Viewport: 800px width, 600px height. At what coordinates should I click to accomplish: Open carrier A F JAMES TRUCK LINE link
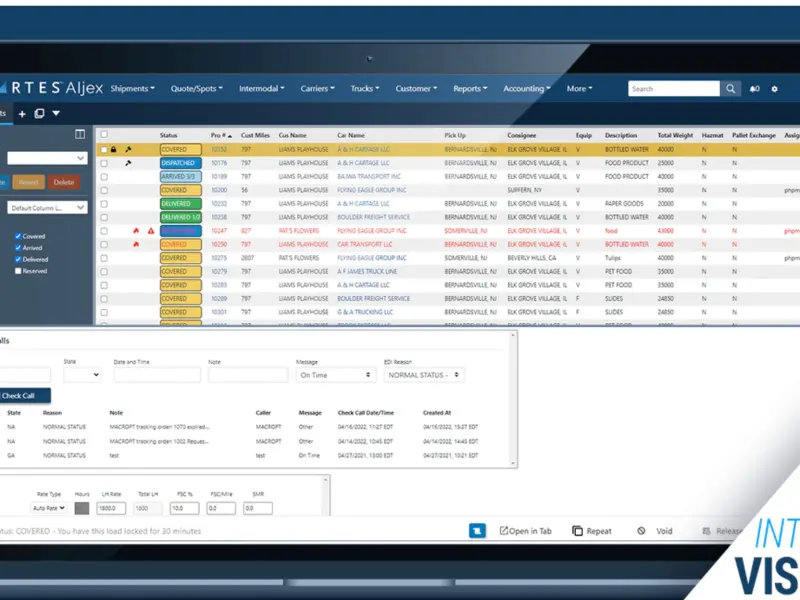(x=367, y=271)
